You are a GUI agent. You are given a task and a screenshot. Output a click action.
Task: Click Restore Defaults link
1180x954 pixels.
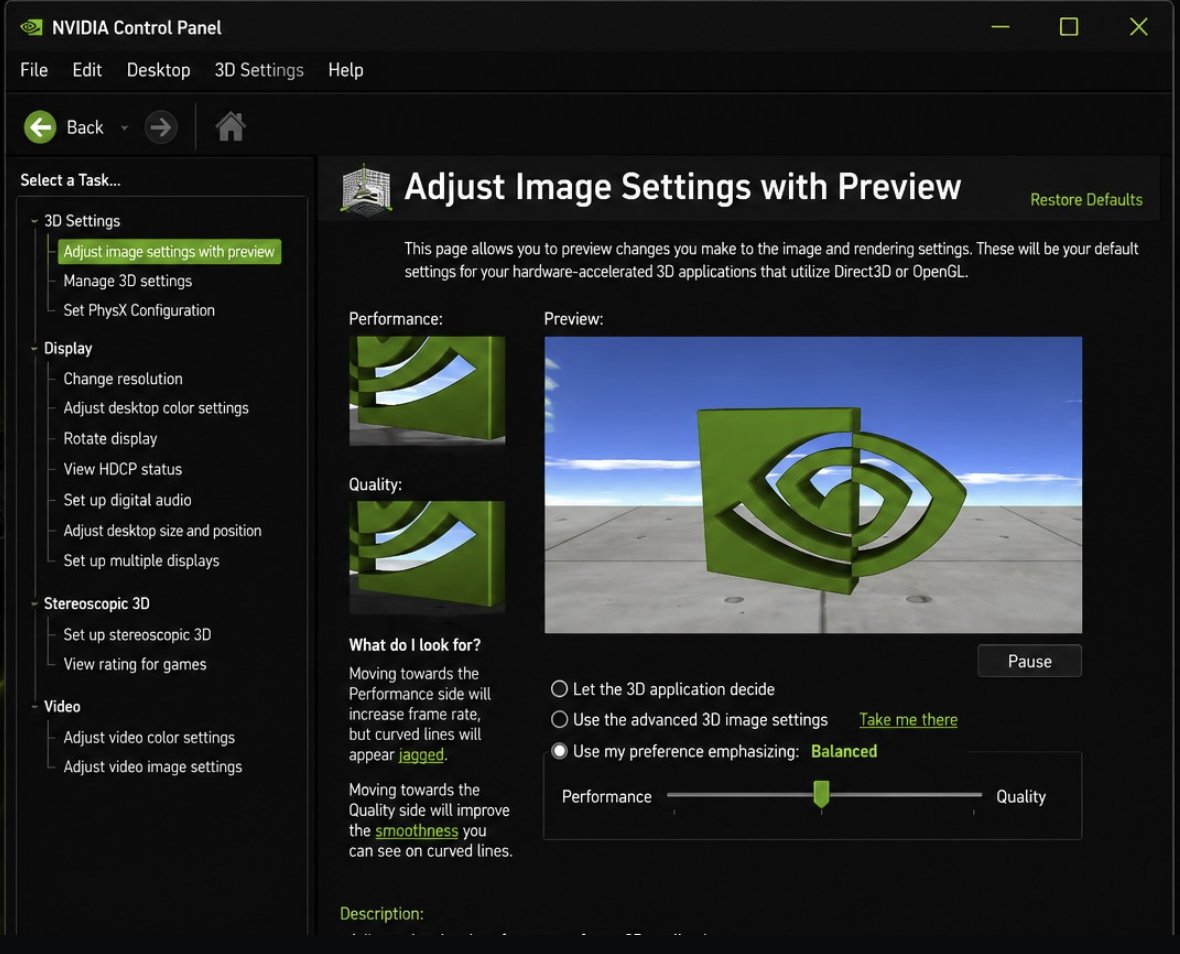[1086, 199]
